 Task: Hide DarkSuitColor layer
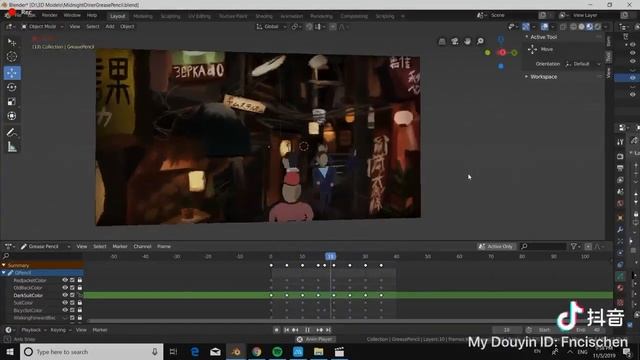coord(65,295)
